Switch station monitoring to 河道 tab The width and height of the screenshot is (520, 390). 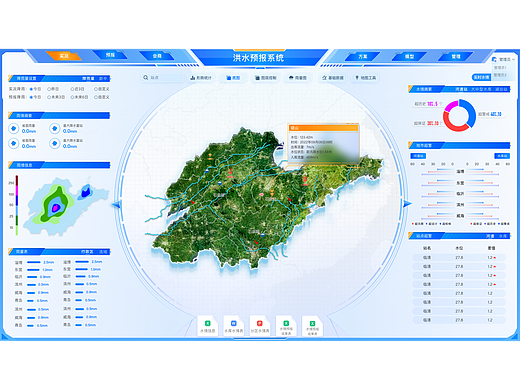490,236
